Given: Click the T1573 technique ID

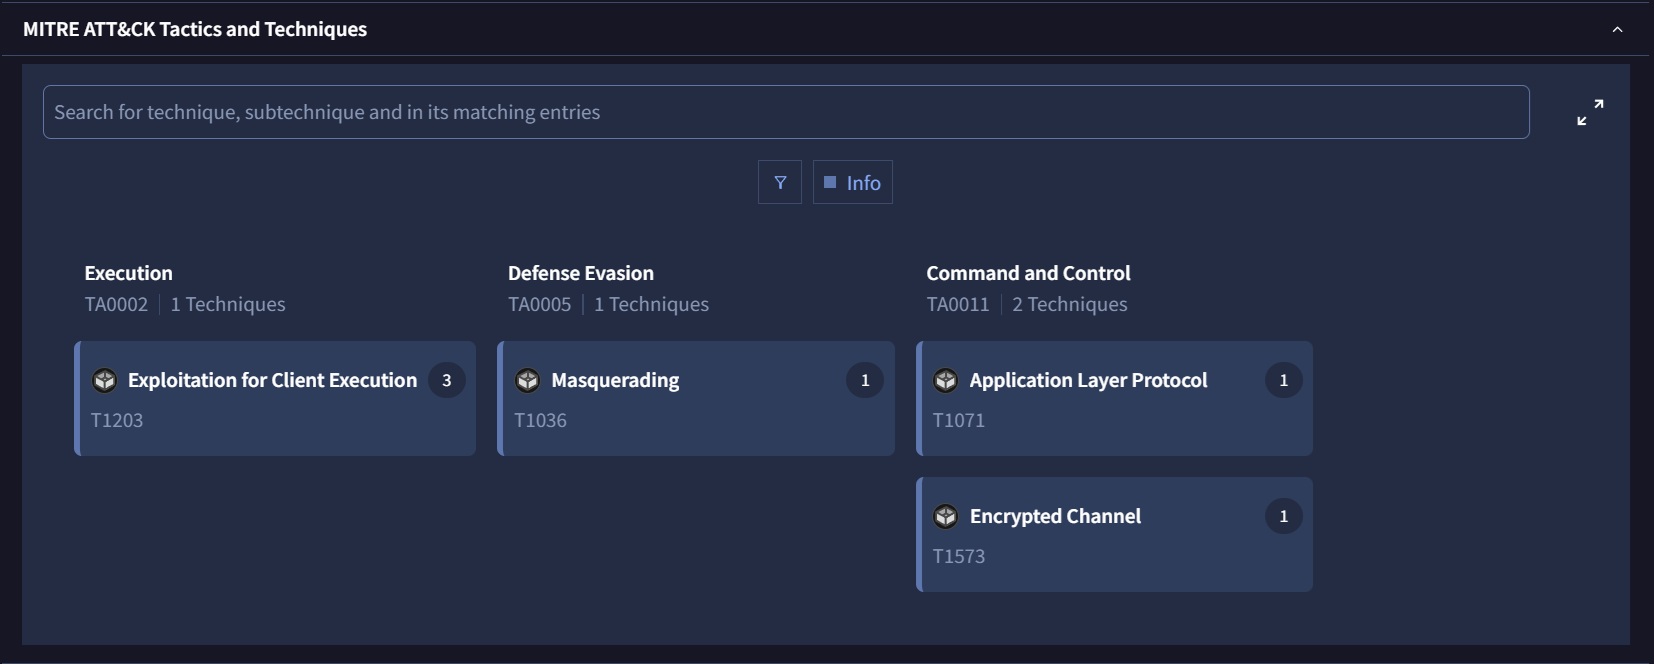Looking at the screenshot, I should point(959,556).
